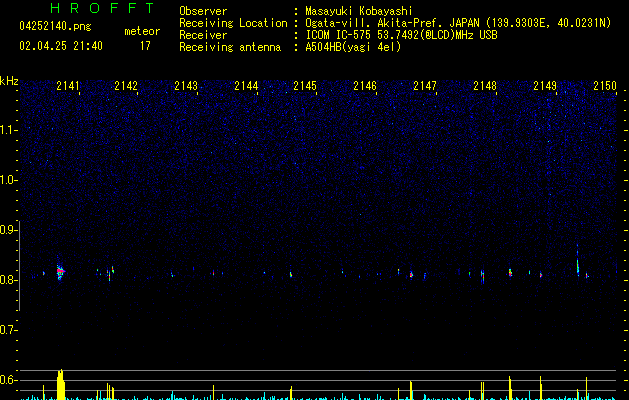Click the 2143 time axis marker

(x=186, y=86)
